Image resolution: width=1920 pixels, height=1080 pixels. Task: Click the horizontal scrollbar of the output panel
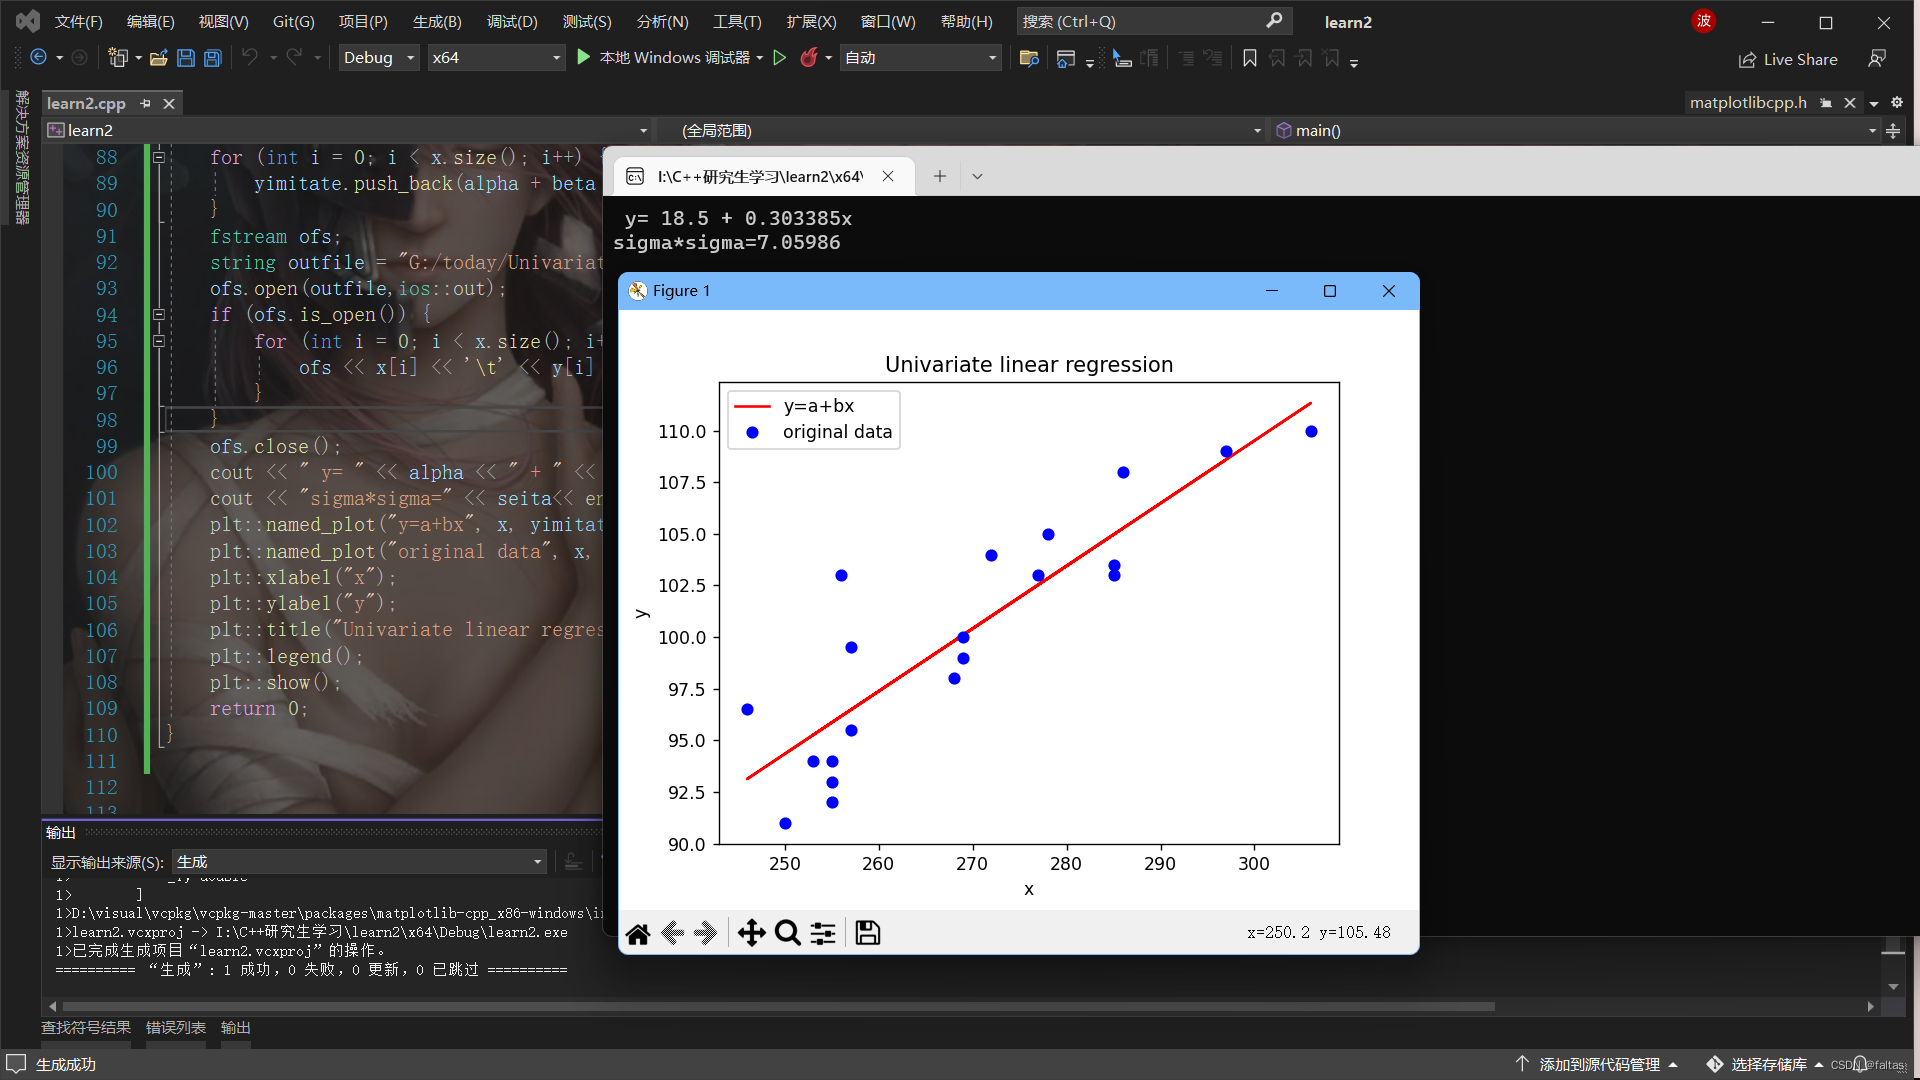pyautogui.click(x=778, y=1007)
